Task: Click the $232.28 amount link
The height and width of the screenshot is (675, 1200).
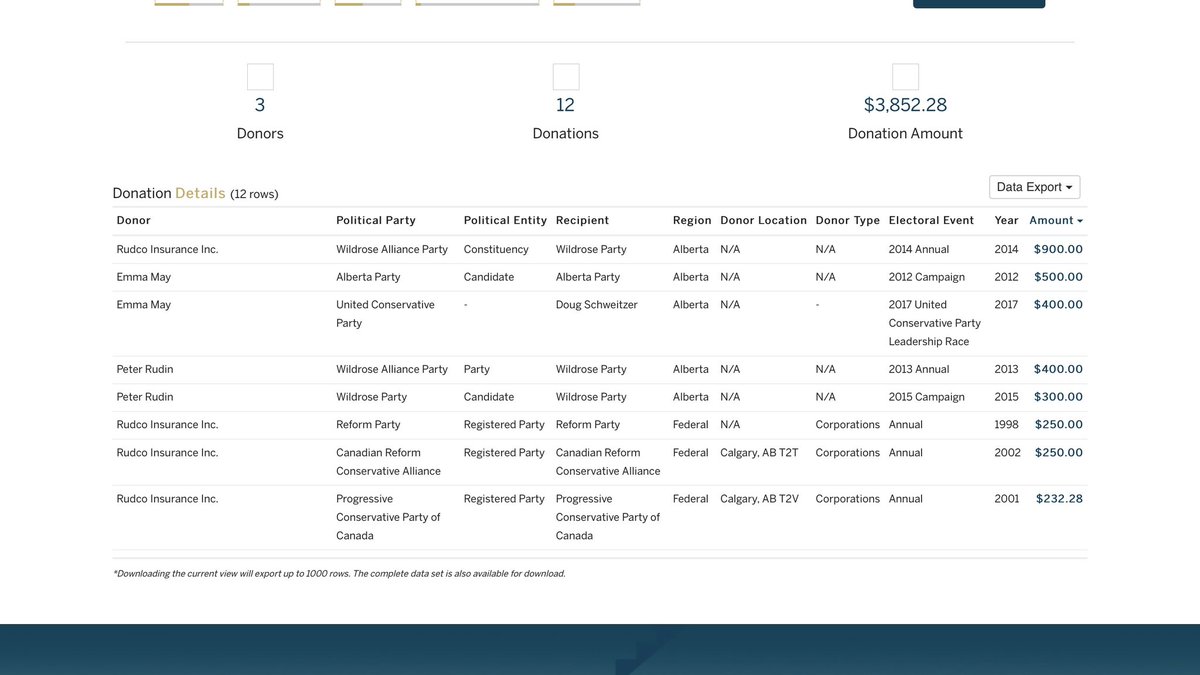Action: (x=1060, y=496)
